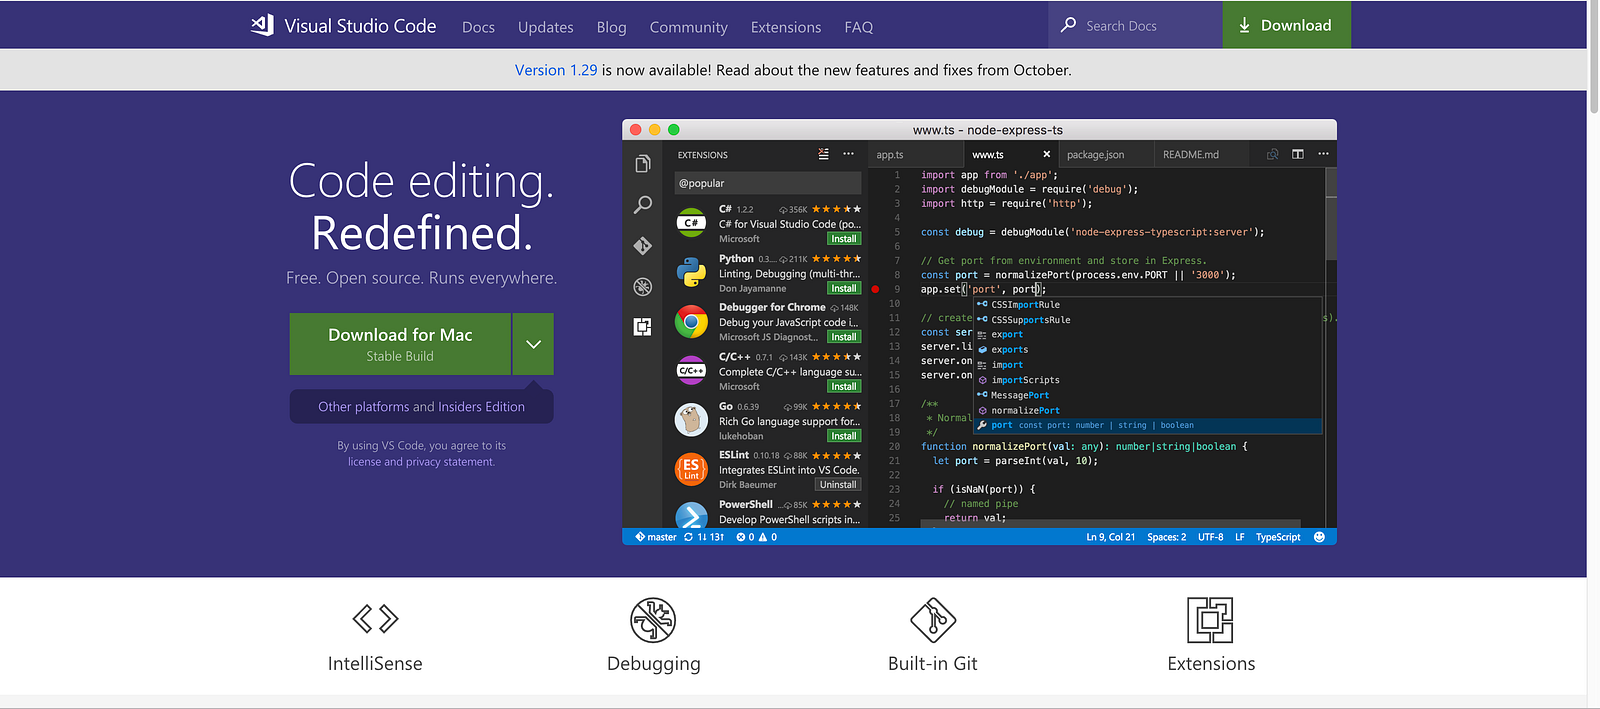Click the Python extension logo
The width and height of the screenshot is (1600, 709).
(x=691, y=272)
